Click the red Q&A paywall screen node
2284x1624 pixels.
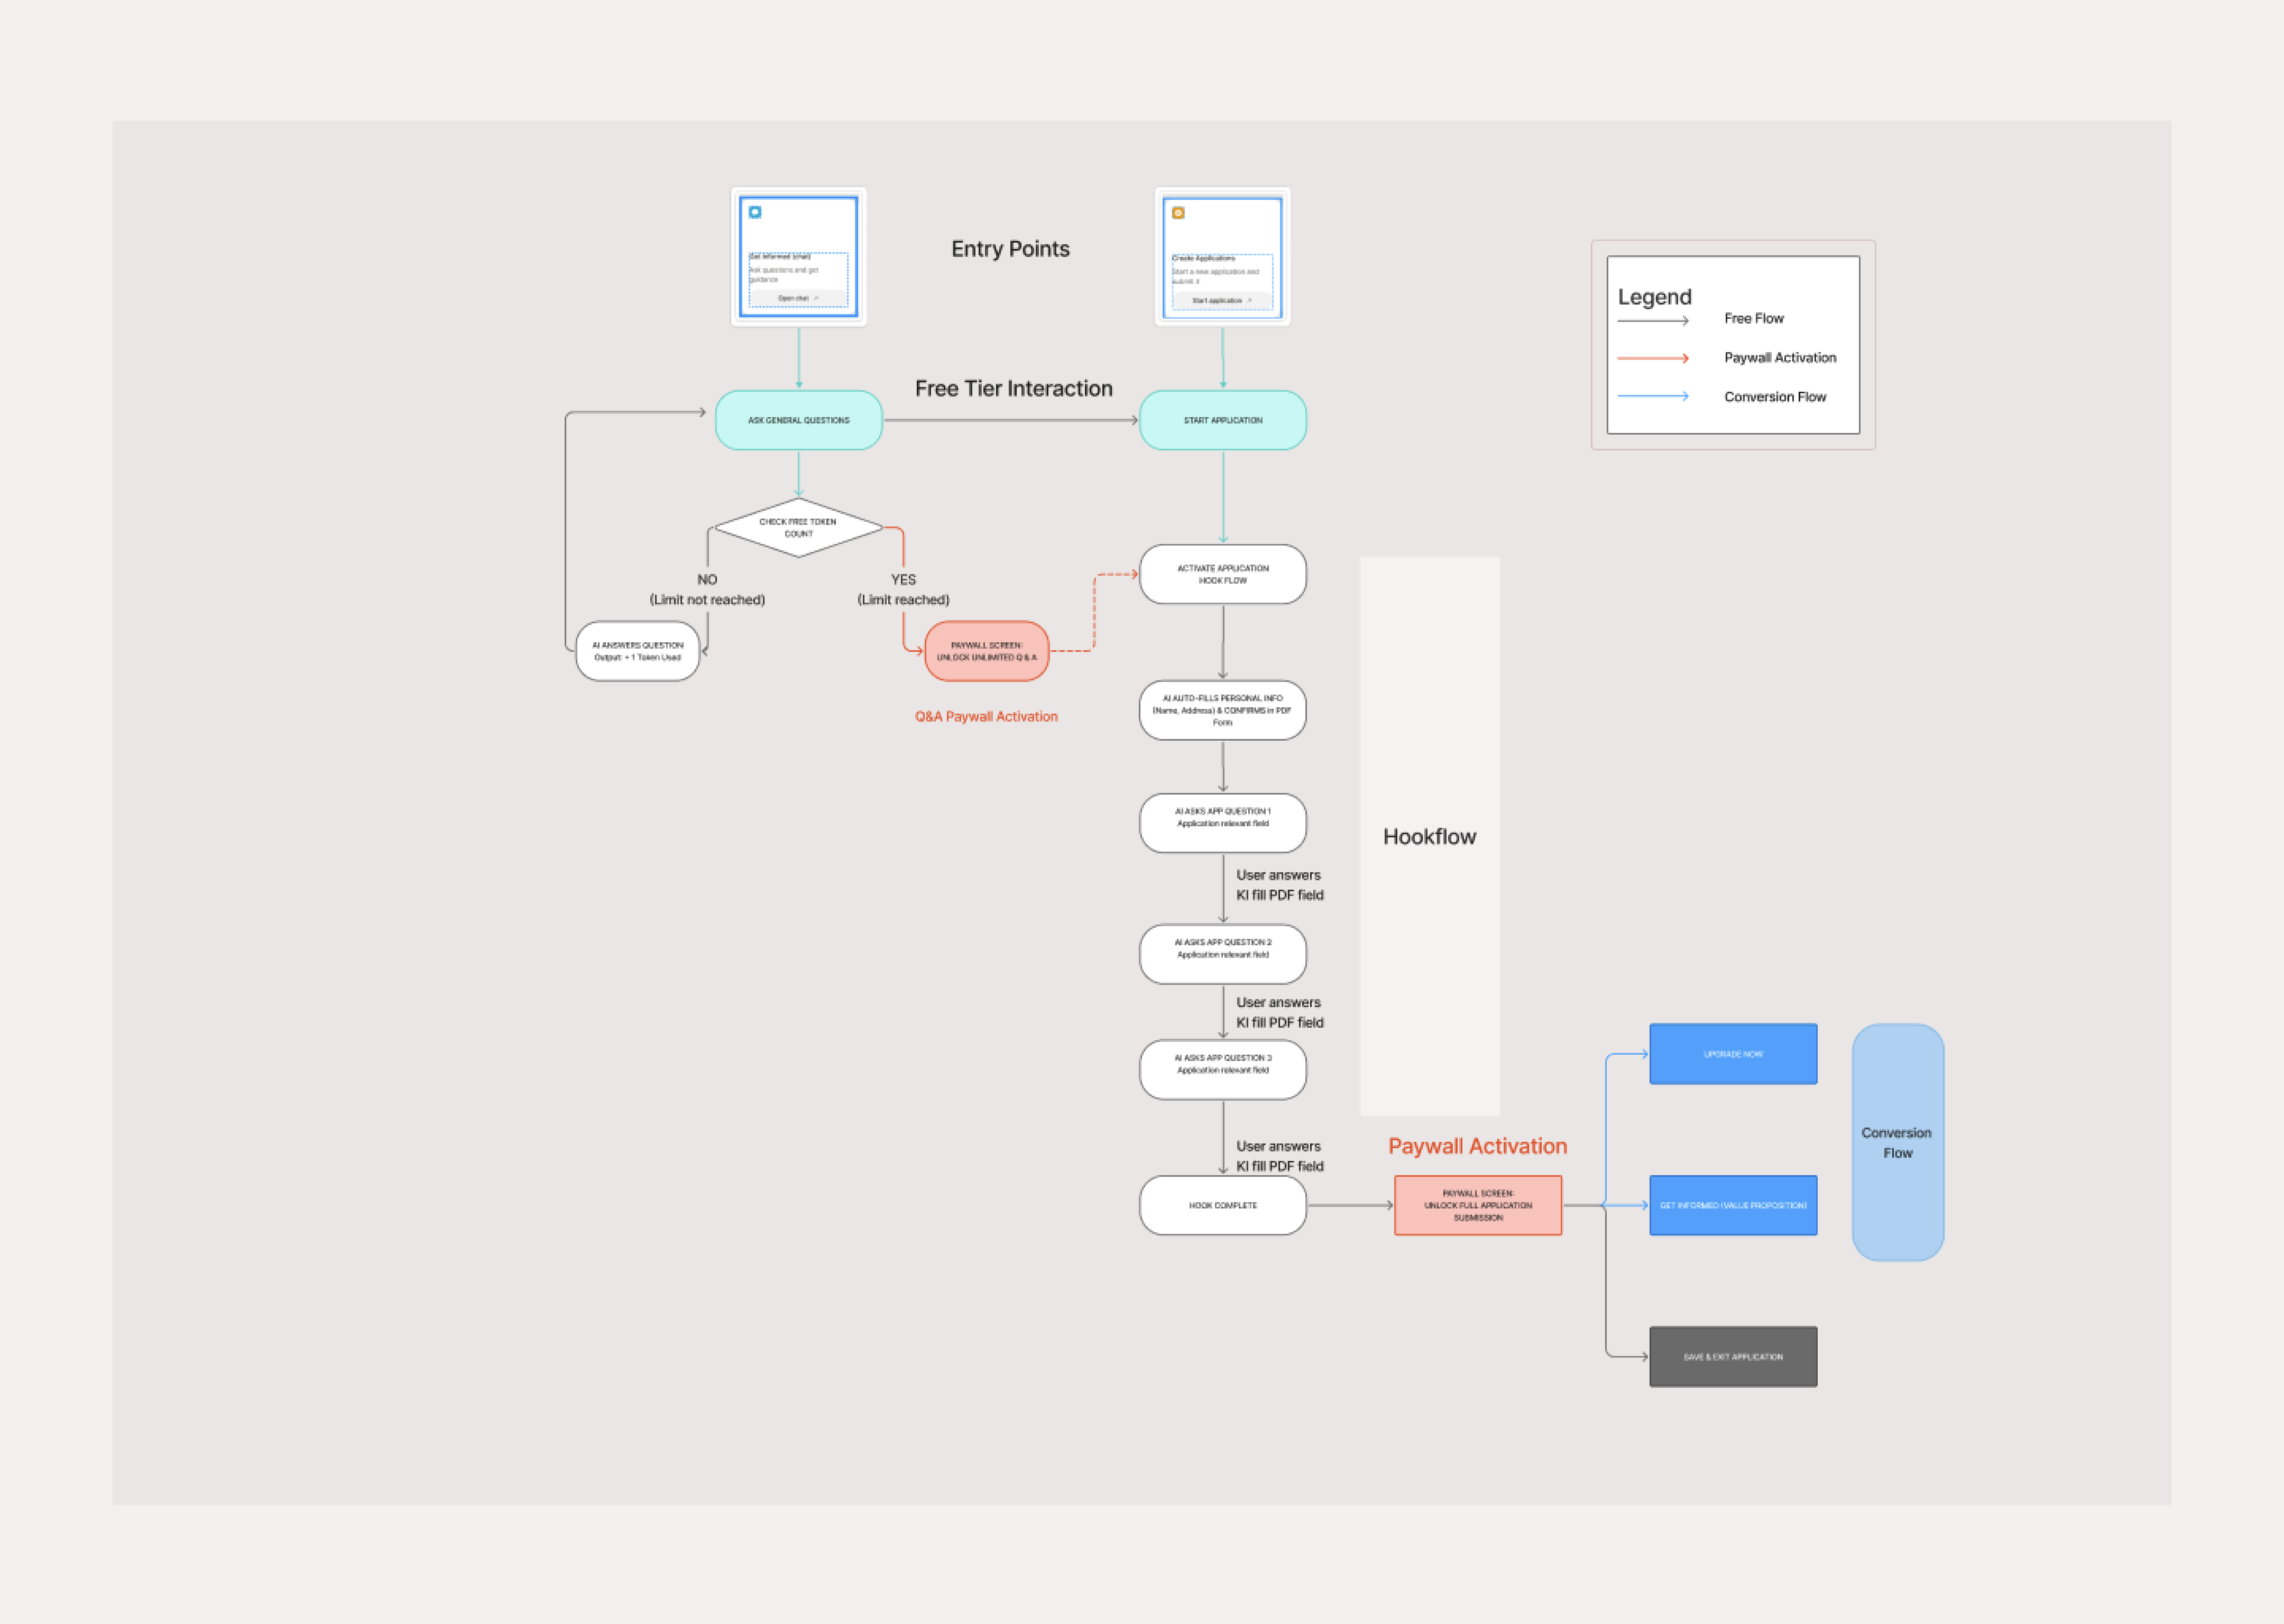[986, 651]
